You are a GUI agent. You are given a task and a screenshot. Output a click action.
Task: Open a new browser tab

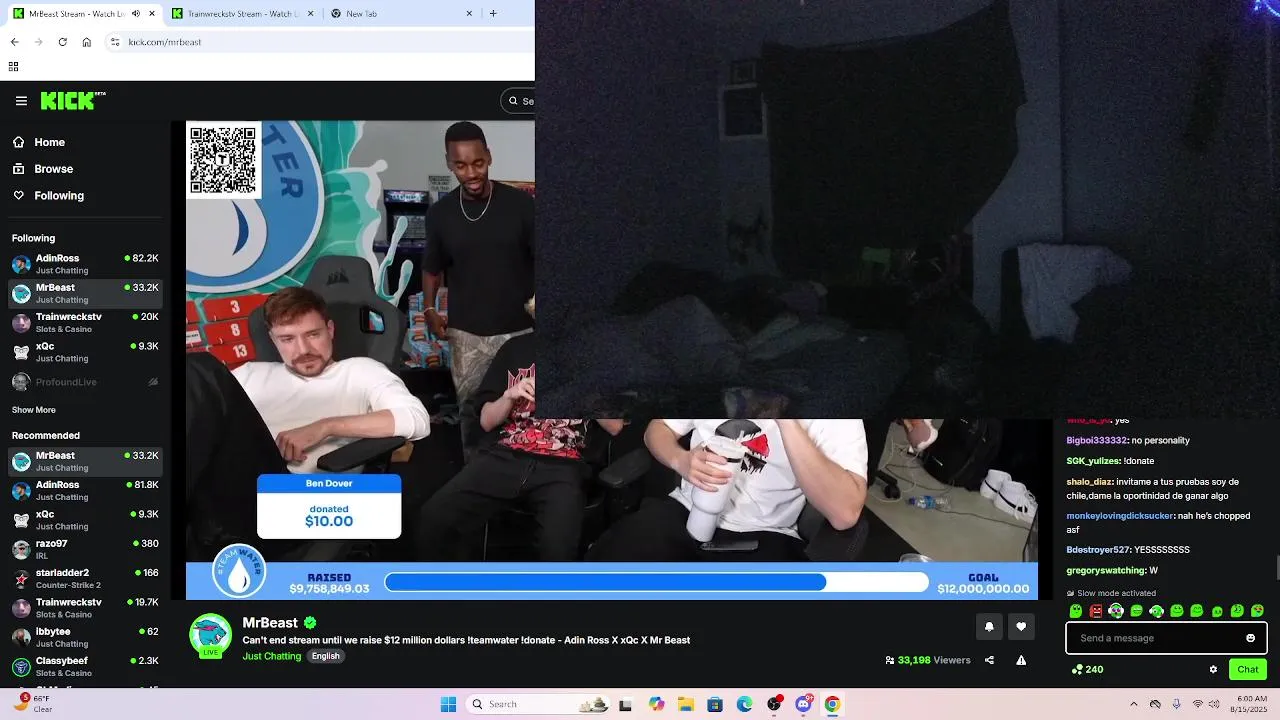click(x=493, y=13)
